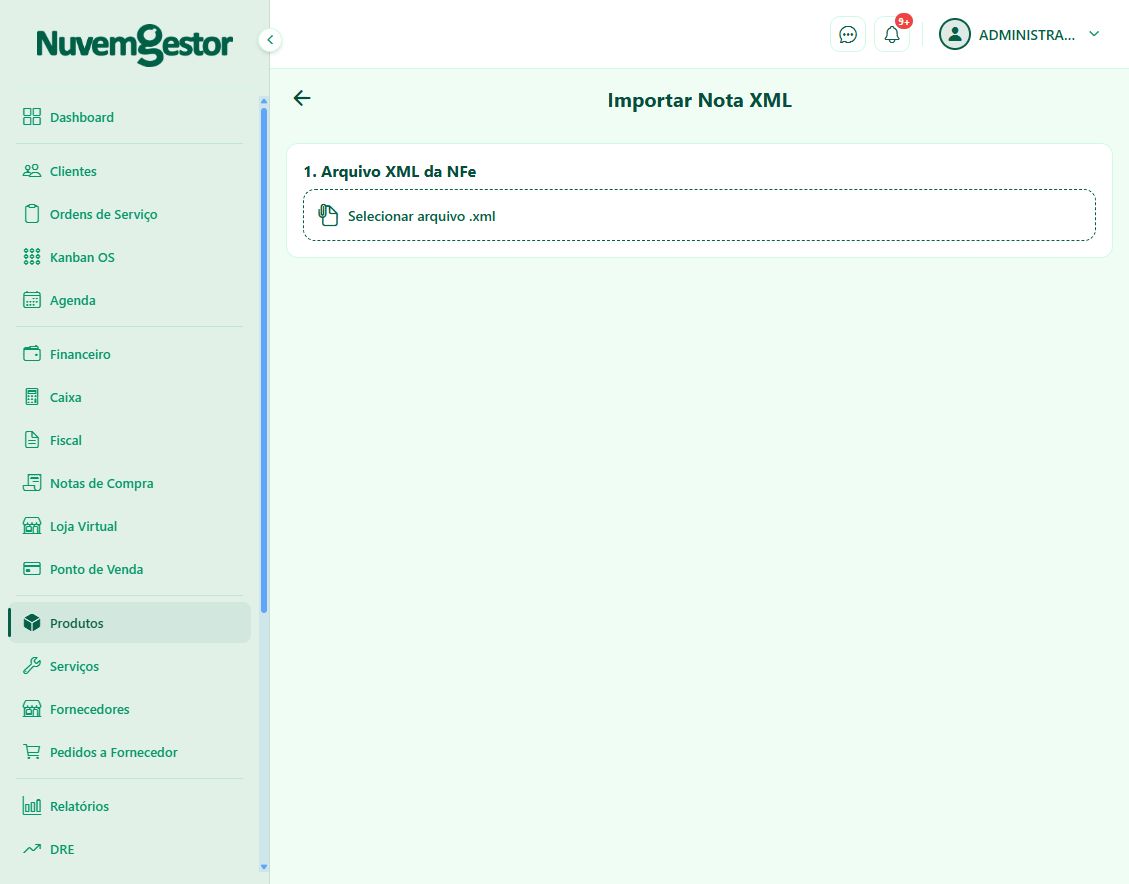Click the Importar Nota XML heading
Screen dimensions: 1129x884
(699, 100)
